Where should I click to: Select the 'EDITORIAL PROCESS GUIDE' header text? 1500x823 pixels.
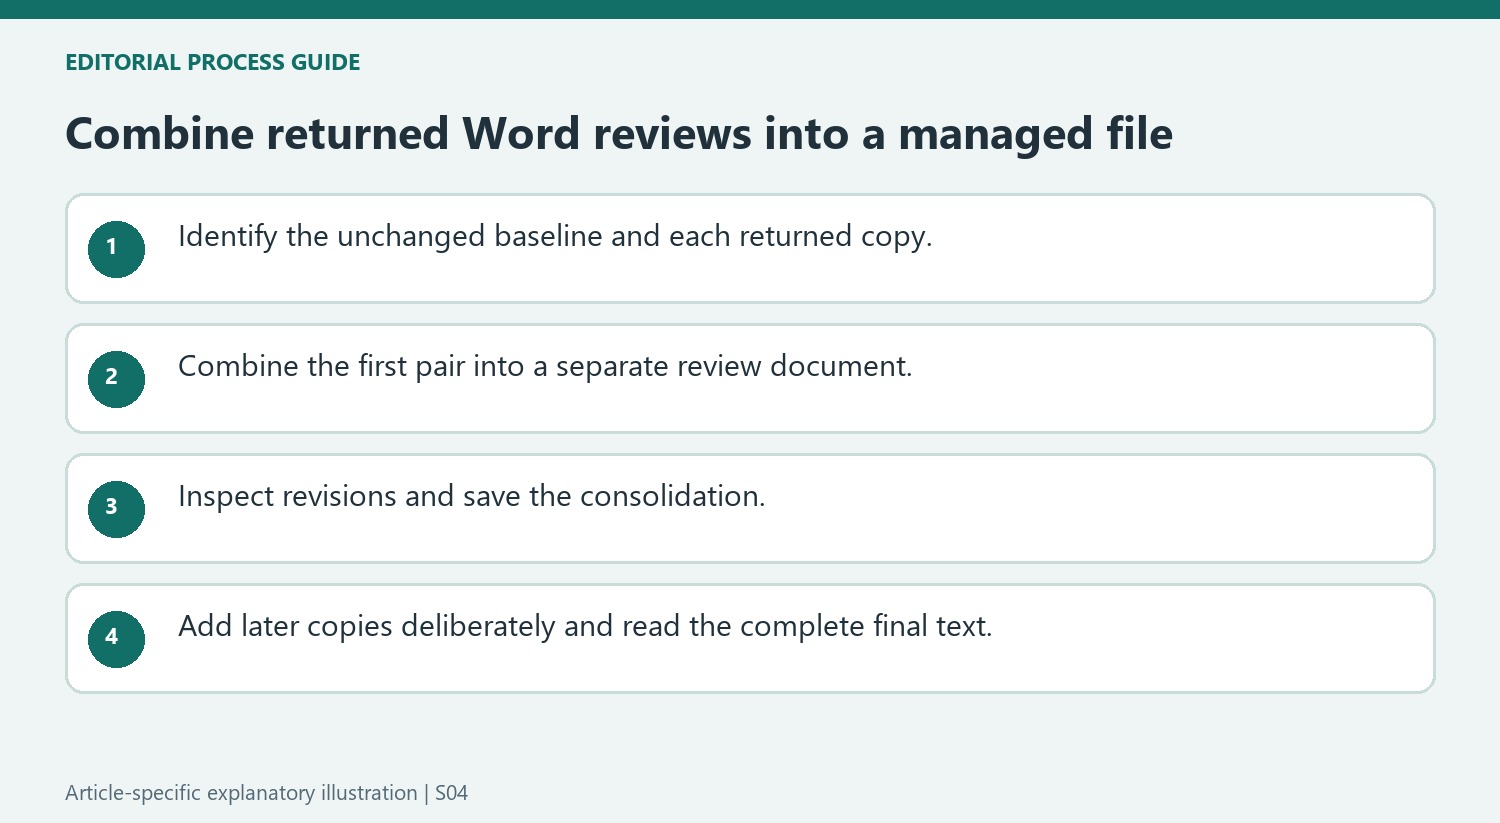[212, 62]
